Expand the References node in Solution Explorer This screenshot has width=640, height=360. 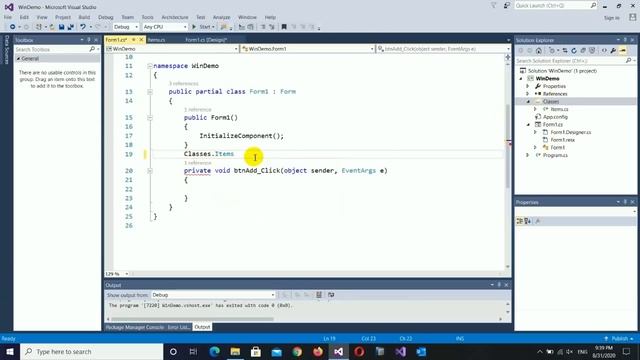[x=528, y=94]
